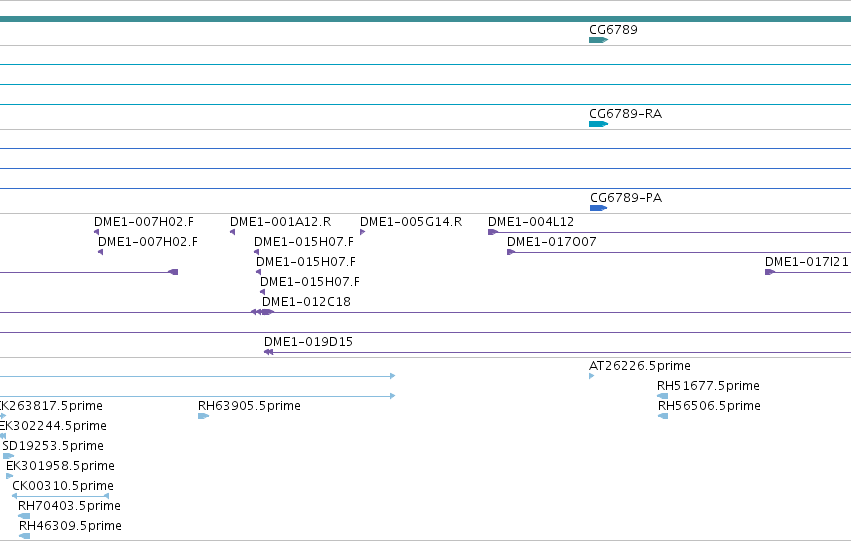Select the DME1-019D15 double arrow marker
The image size is (851, 541).
(x=268, y=352)
